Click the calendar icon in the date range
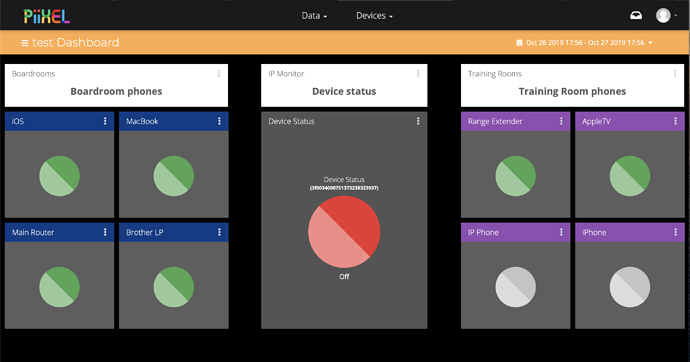Viewport: 690px width, 362px height. click(519, 43)
